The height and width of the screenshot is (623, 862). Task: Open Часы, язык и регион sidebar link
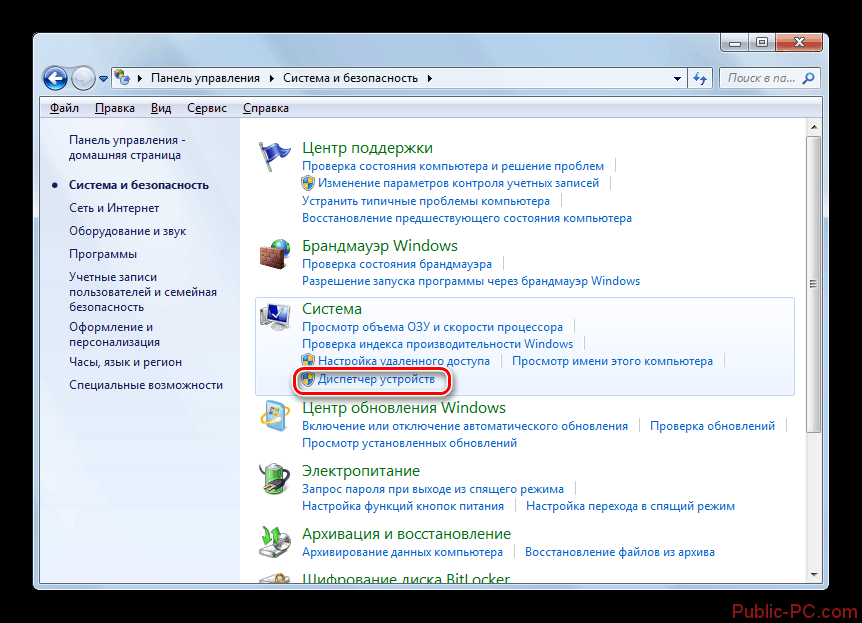125,362
